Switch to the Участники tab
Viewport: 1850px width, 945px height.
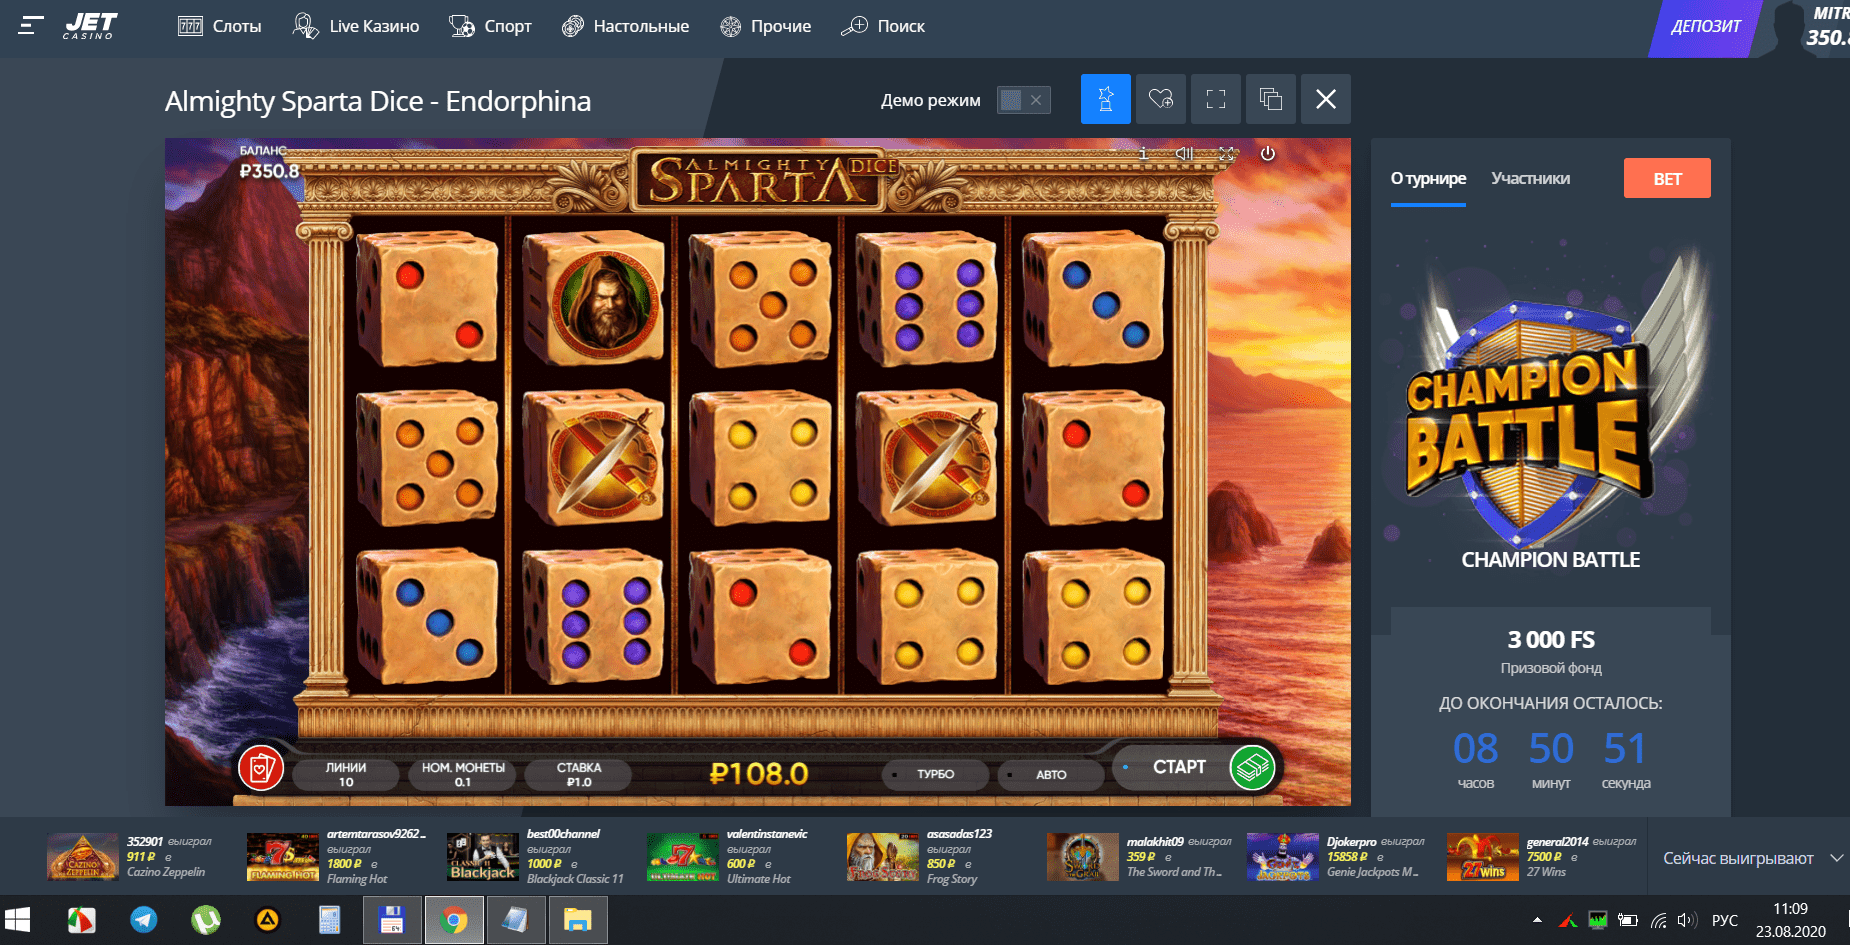click(1530, 178)
